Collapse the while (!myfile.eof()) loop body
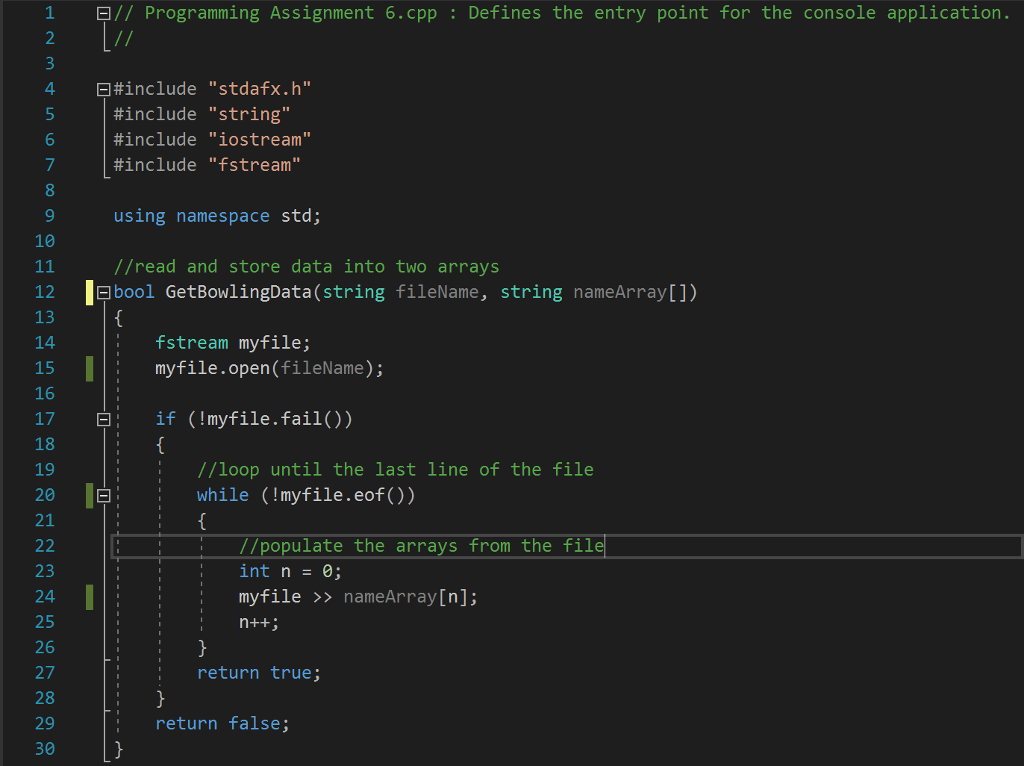The height and width of the screenshot is (766, 1024). pos(103,494)
